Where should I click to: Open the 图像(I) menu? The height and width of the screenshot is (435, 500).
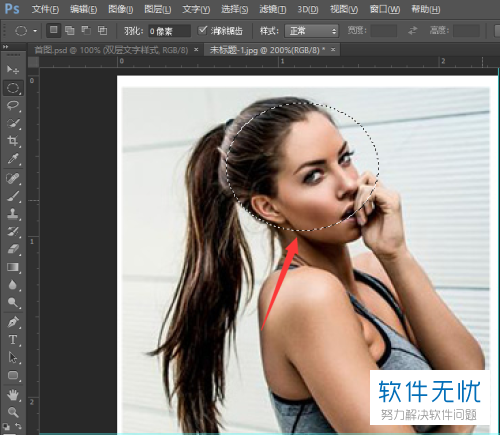pyautogui.click(x=120, y=9)
